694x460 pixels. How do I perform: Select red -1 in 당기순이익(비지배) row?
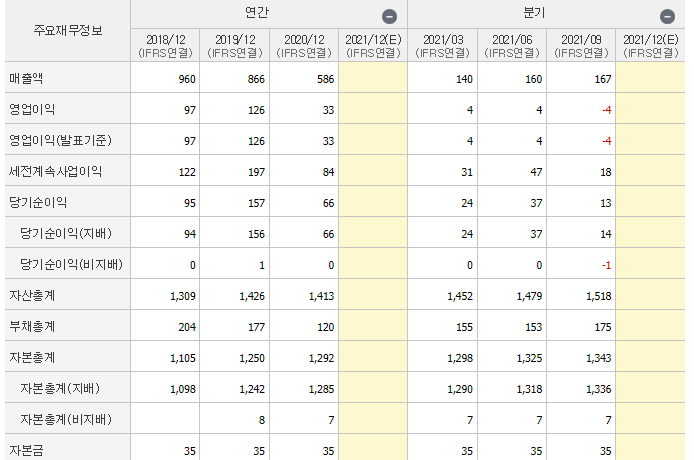point(606,265)
